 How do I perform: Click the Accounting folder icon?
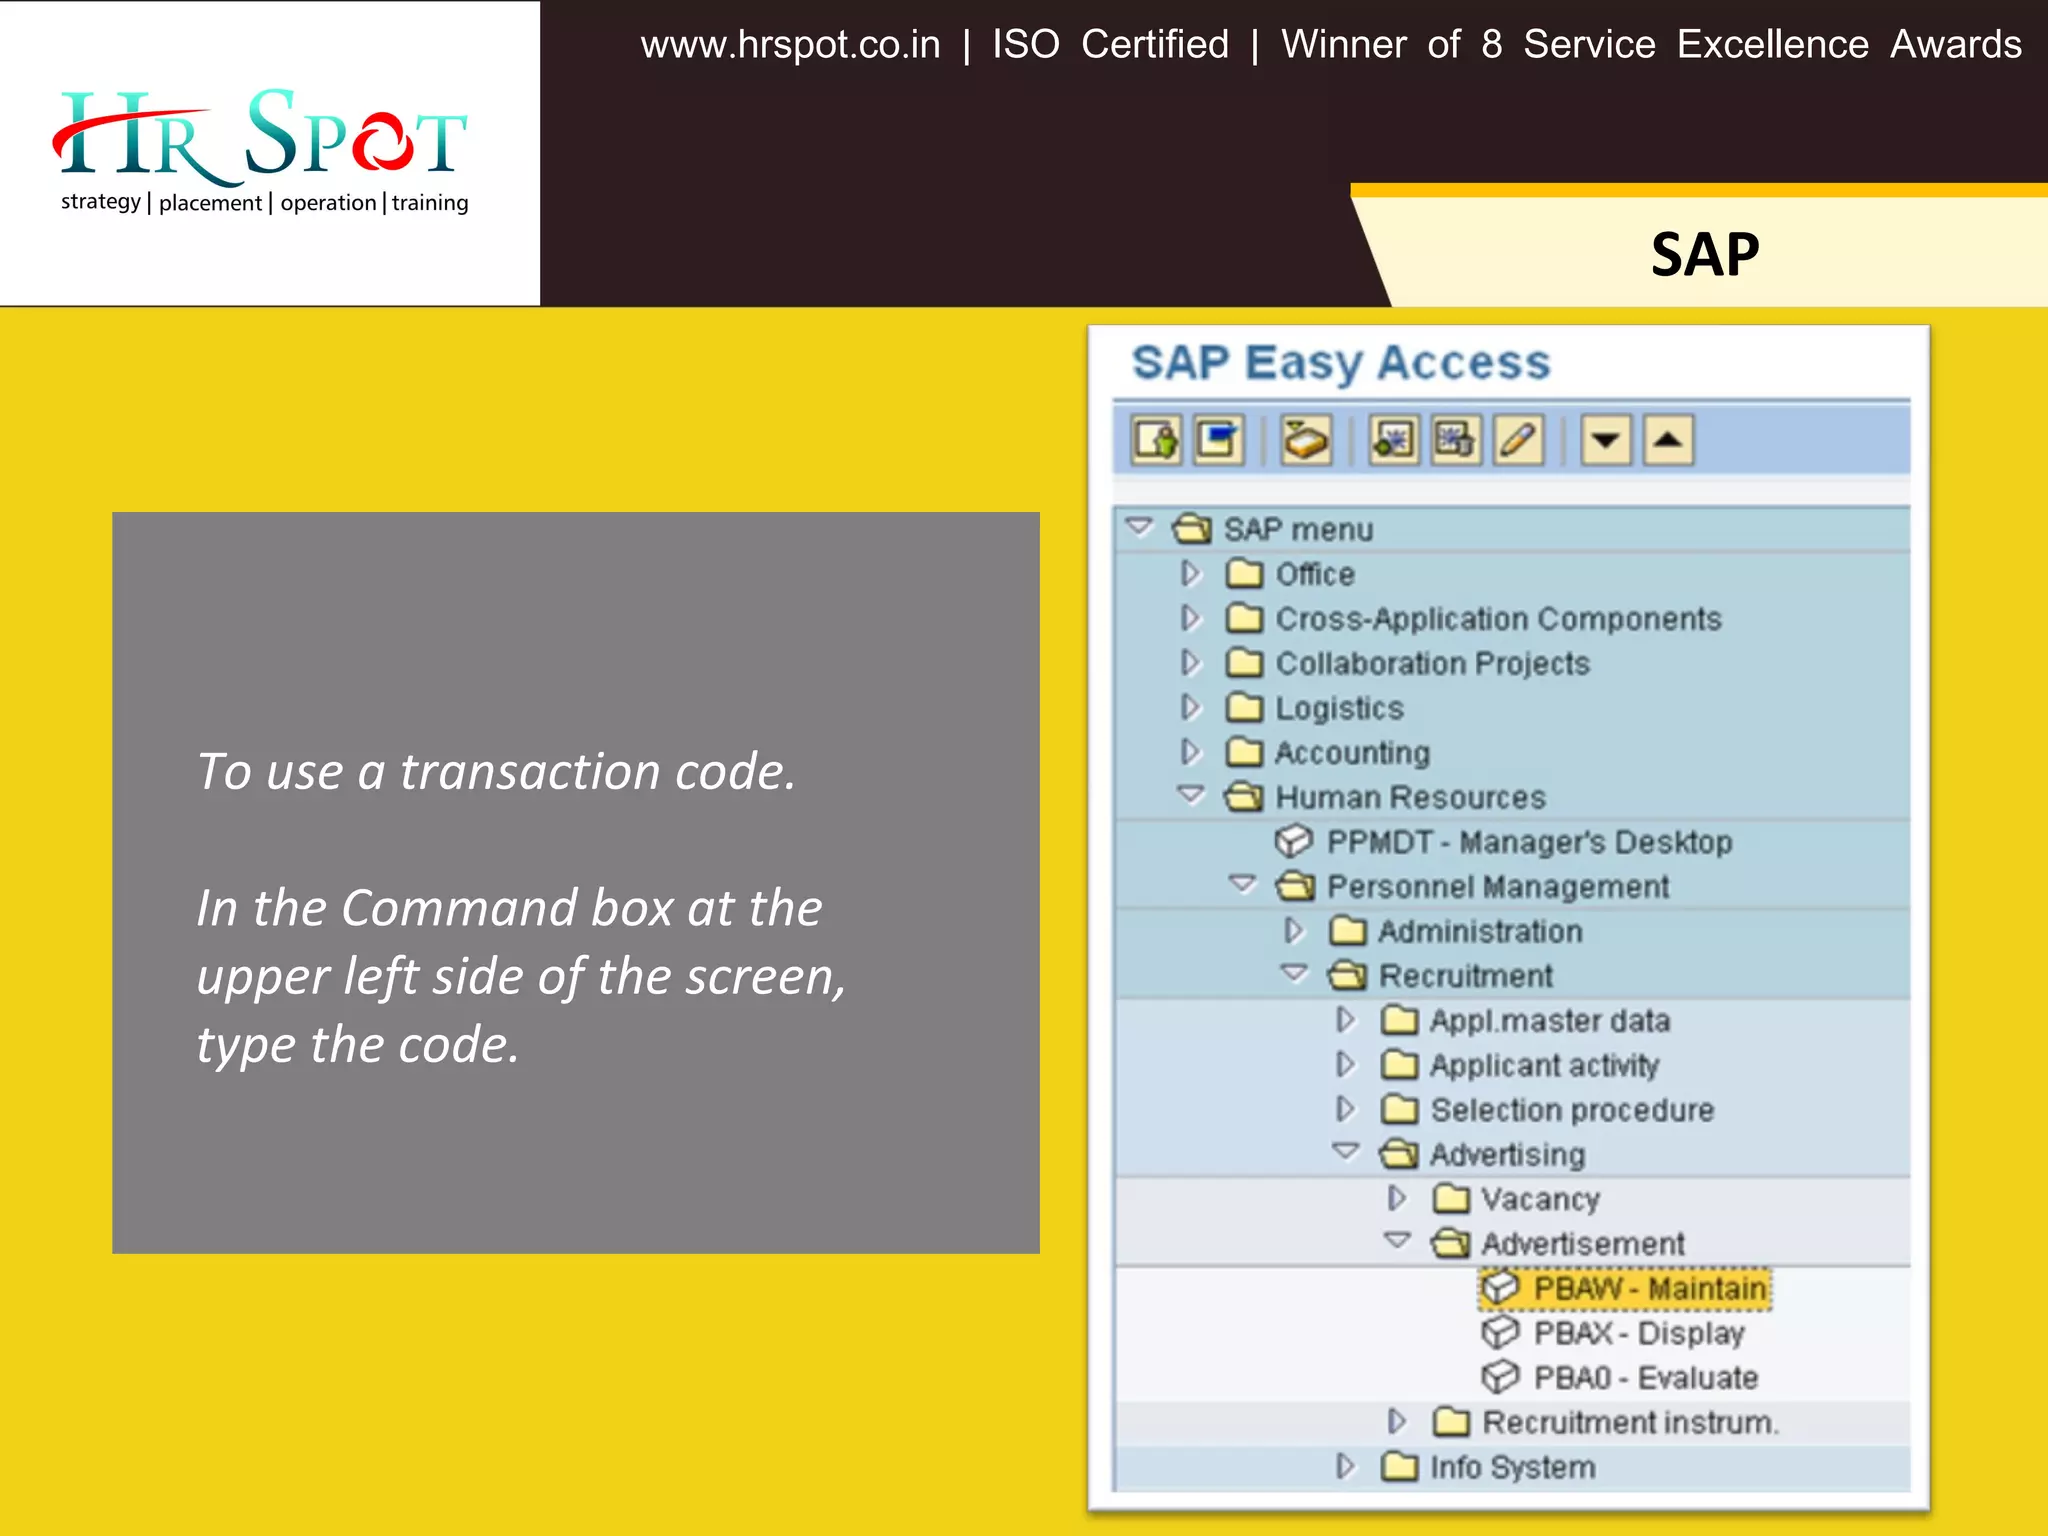tap(1244, 751)
